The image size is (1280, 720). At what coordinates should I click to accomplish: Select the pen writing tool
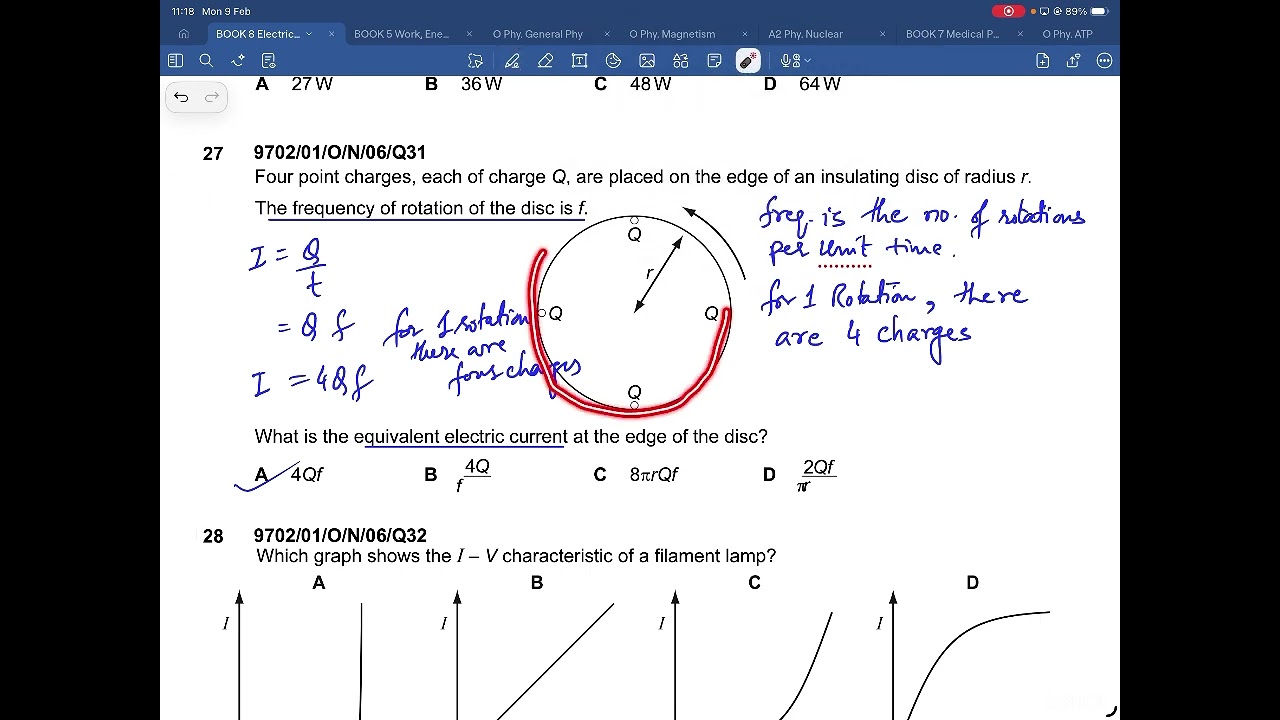(x=512, y=61)
